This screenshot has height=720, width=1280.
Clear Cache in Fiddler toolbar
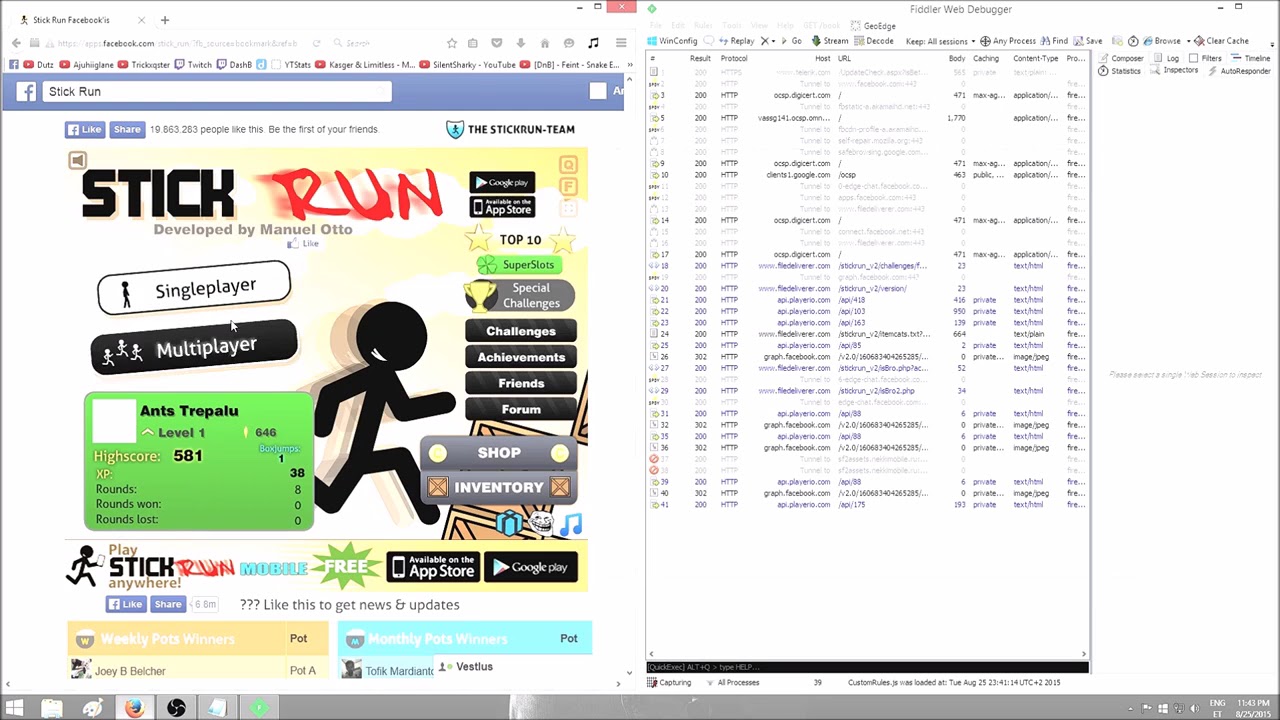[x=1222, y=41]
